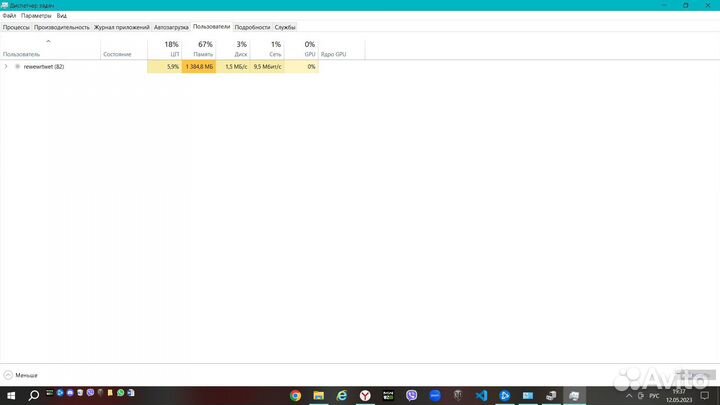The width and height of the screenshot is (720, 405).
Task: Expand the rewewrtwet user row
Action: tap(6, 66)
